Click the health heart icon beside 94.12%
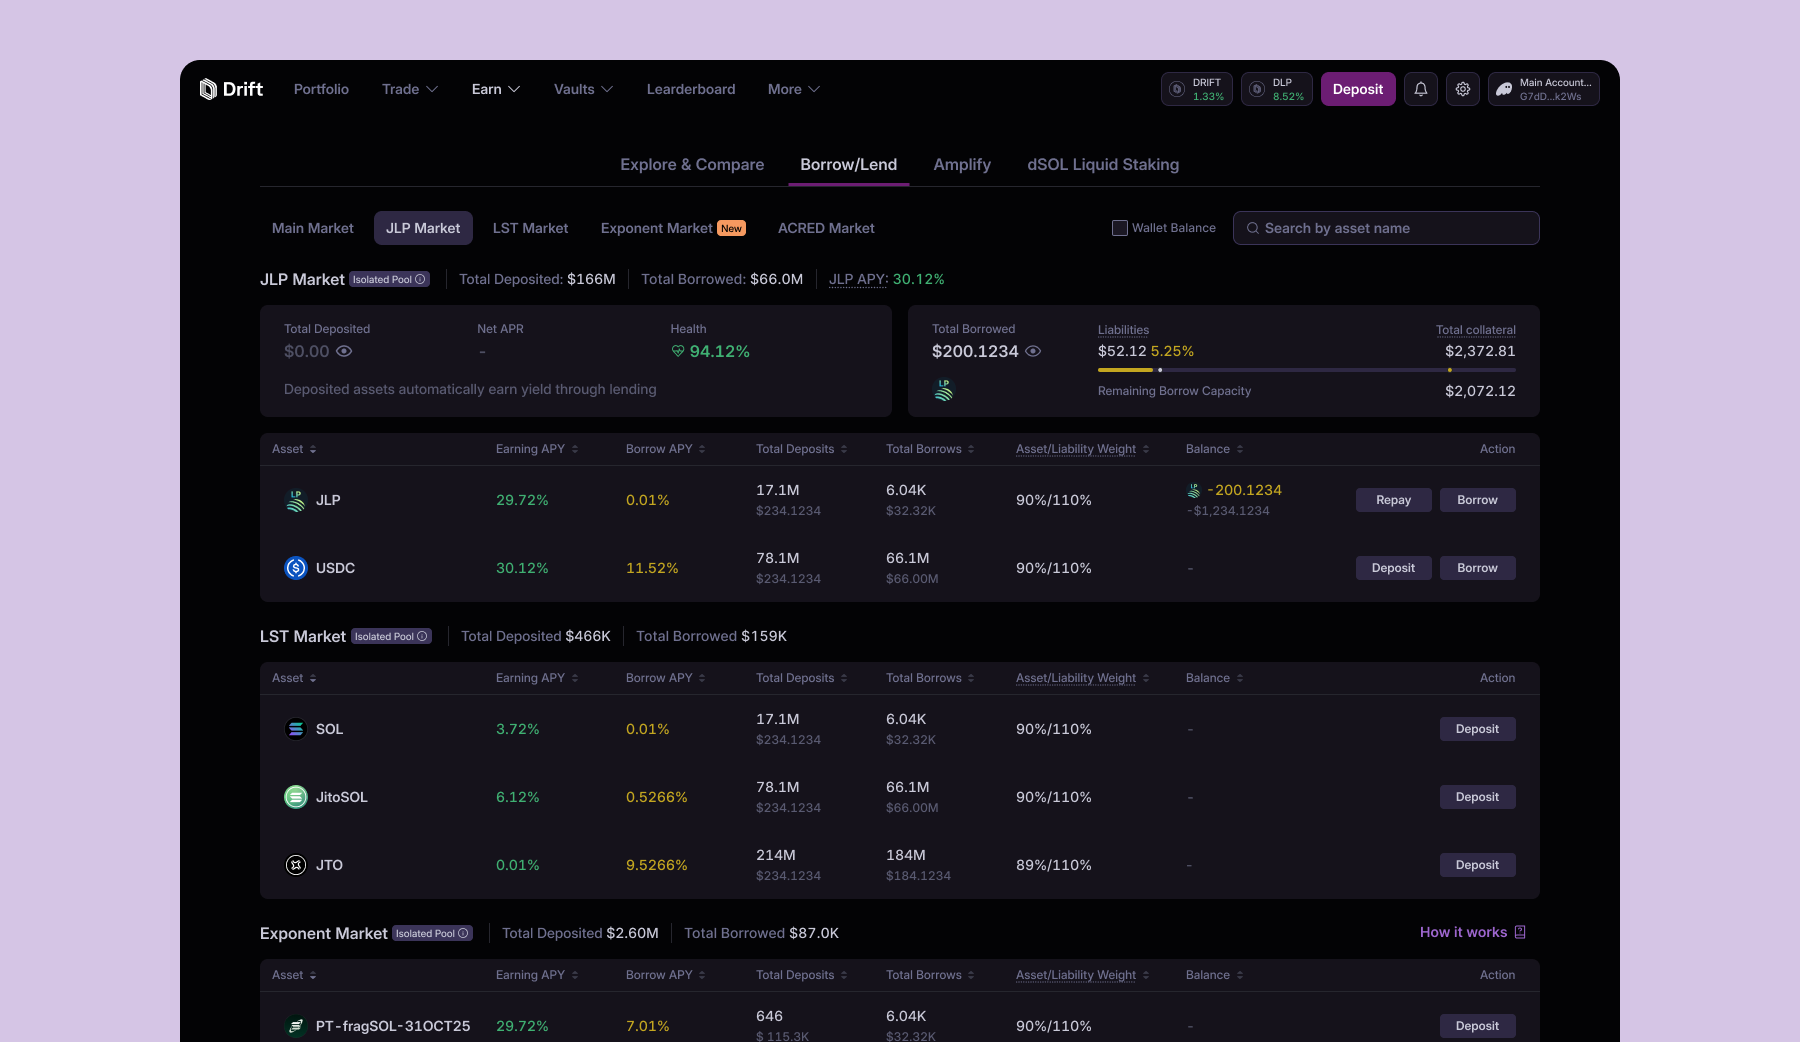This screenshot has height=1042, width=1800. tap(678, 351)
